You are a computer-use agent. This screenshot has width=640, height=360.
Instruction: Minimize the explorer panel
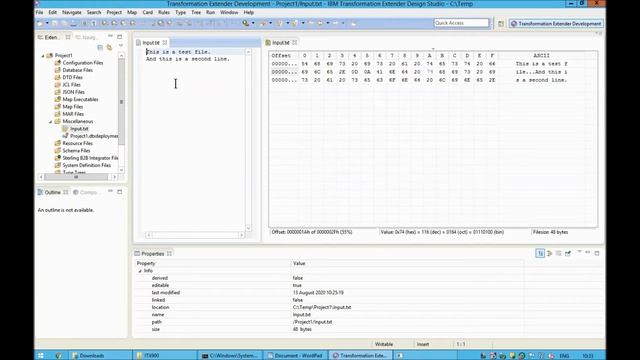[110, 37]
